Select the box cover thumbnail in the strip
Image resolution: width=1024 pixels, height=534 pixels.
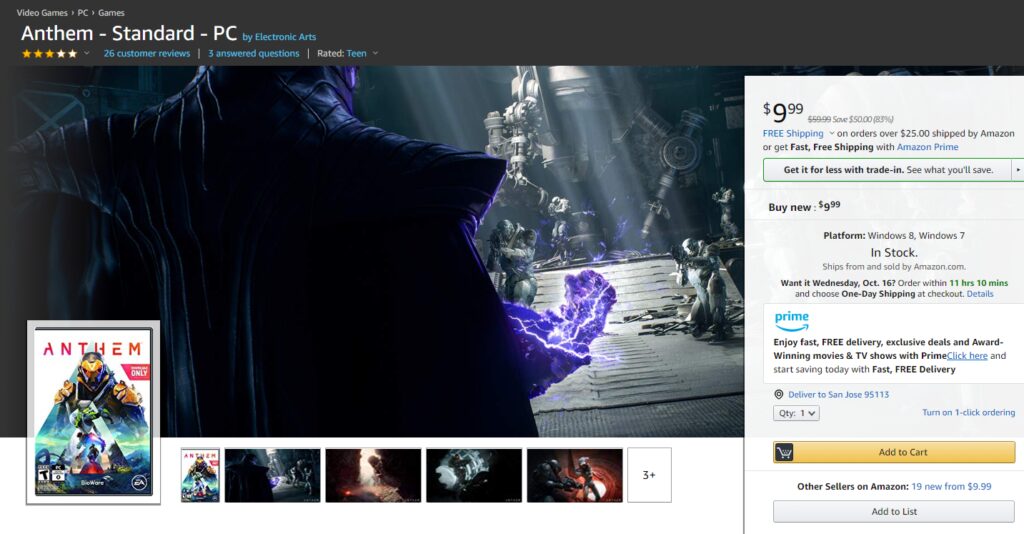click(200, 475)
